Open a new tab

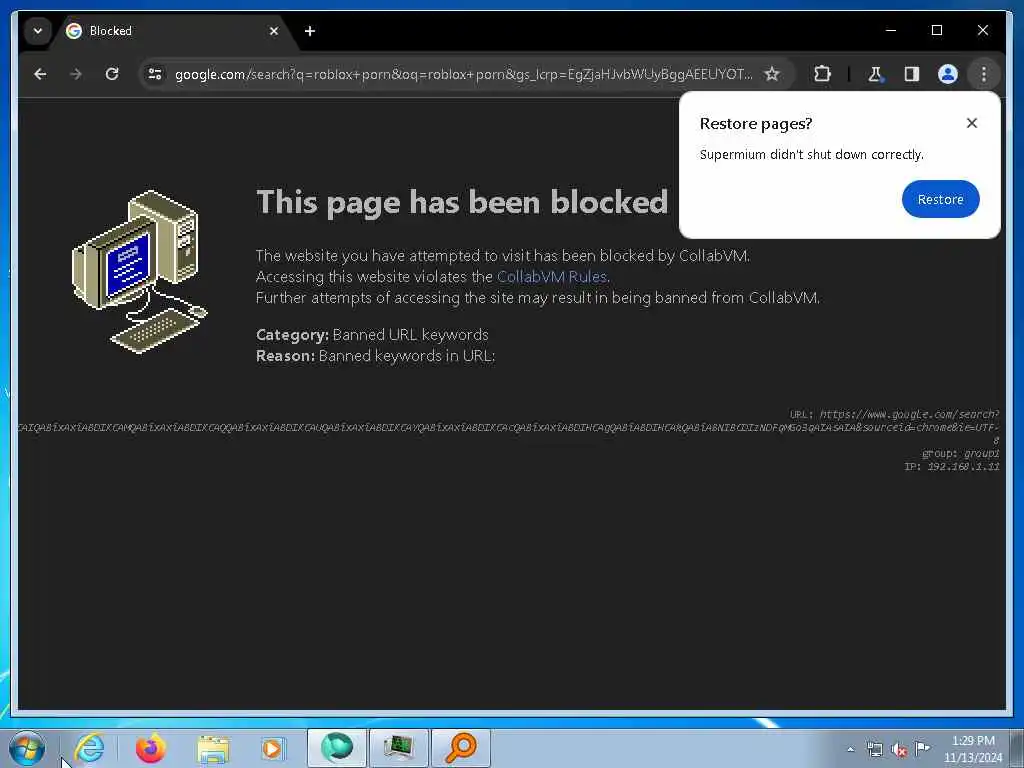(310, 31)
